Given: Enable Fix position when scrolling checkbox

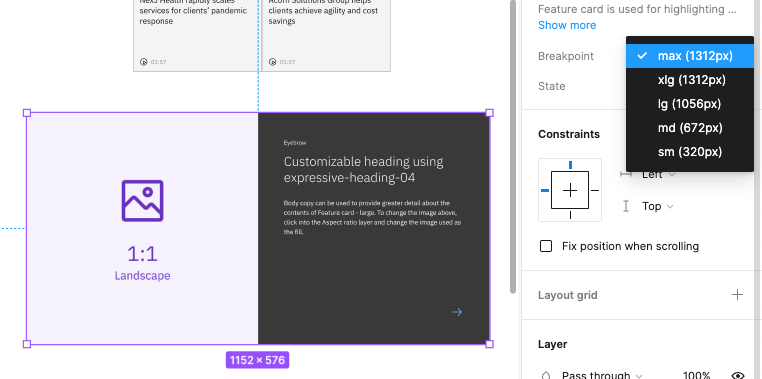Looking at the screenshot, I should pos(546,246).
